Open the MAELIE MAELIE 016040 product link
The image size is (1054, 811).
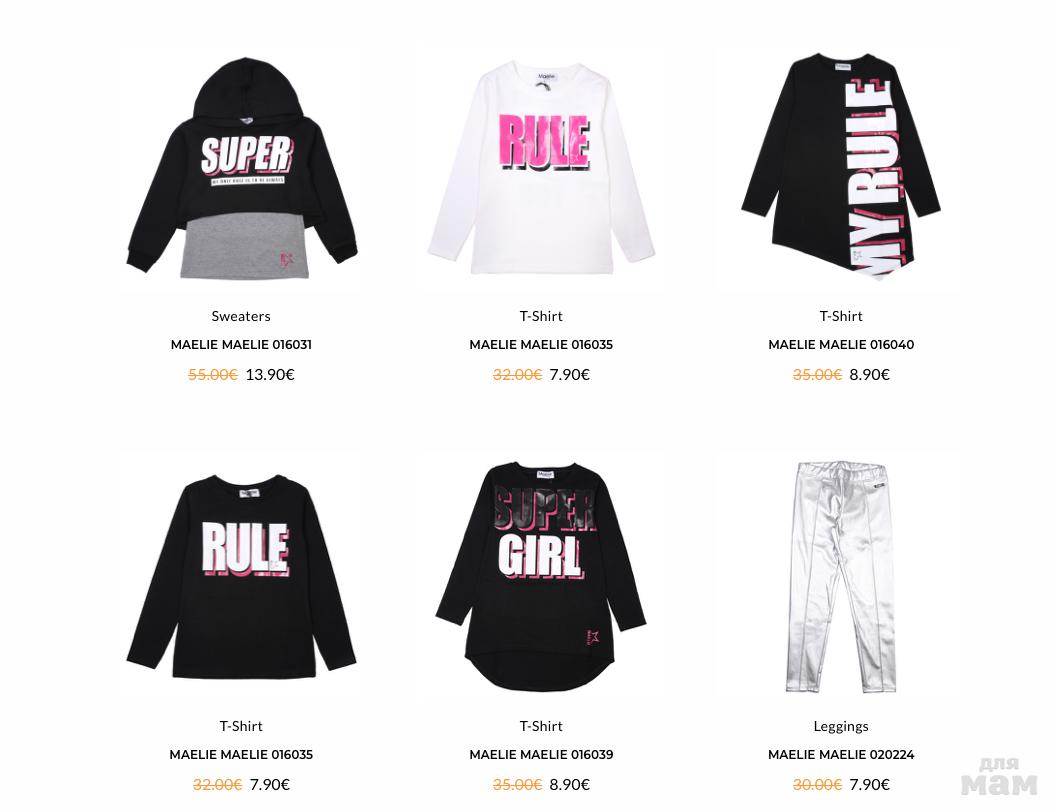841,344
